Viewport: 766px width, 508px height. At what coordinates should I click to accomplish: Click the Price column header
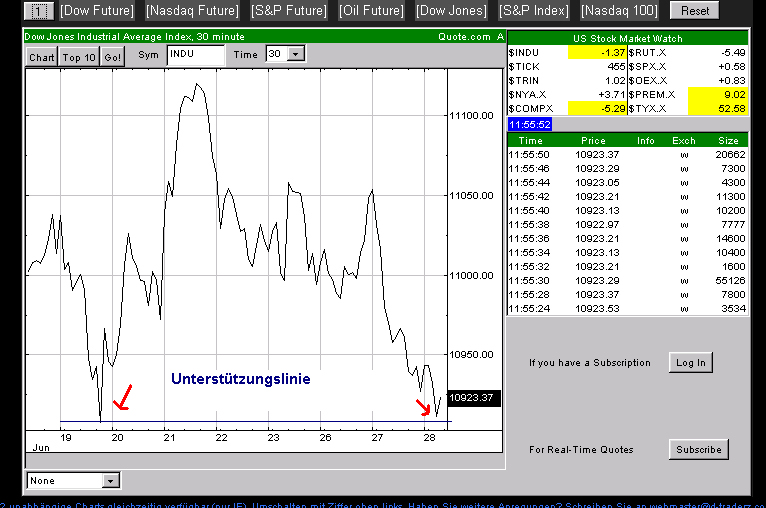593,141
